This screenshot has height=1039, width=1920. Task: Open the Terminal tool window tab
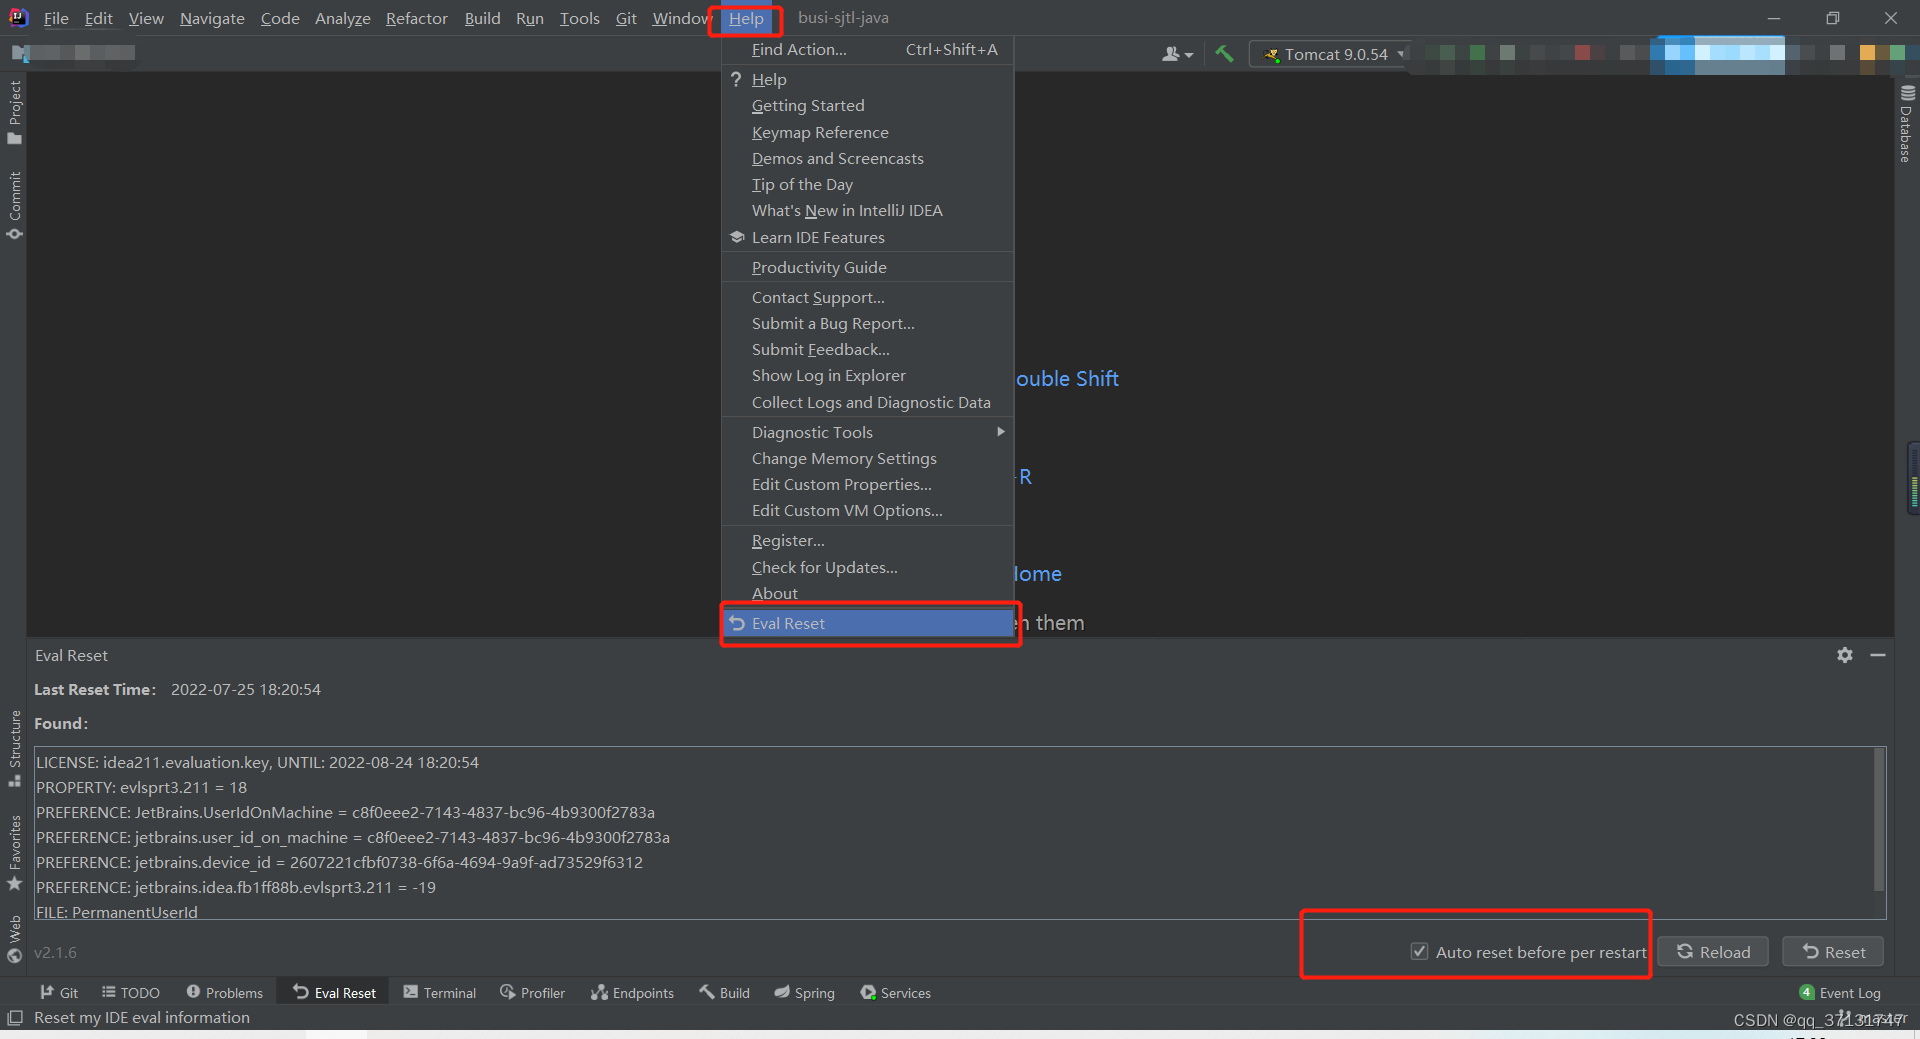440,993
